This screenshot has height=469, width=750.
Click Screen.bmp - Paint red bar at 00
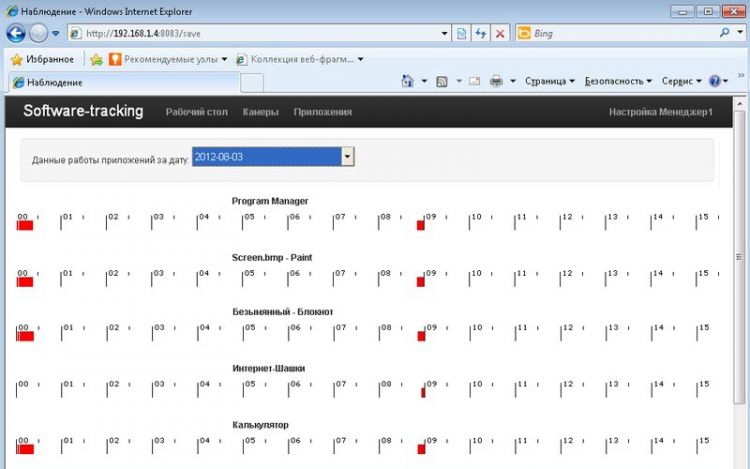point(25,282)
